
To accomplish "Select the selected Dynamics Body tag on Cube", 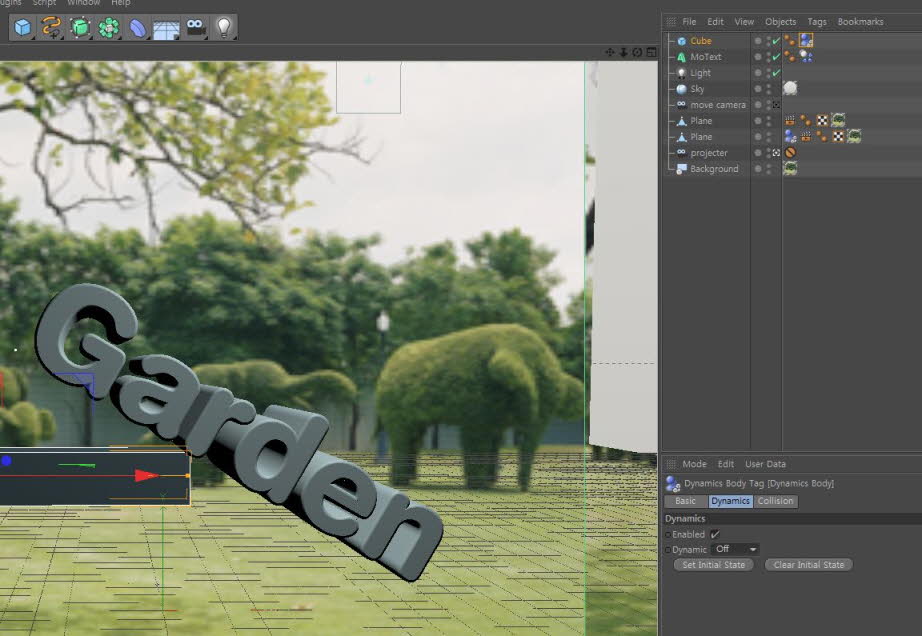I will pyautogui.click(x=806, y=40).
